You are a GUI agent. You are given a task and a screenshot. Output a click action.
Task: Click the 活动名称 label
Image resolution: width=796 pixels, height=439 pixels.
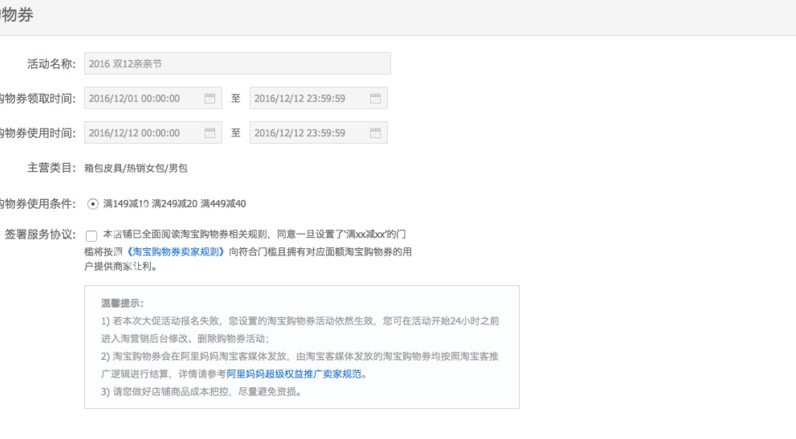51,64
